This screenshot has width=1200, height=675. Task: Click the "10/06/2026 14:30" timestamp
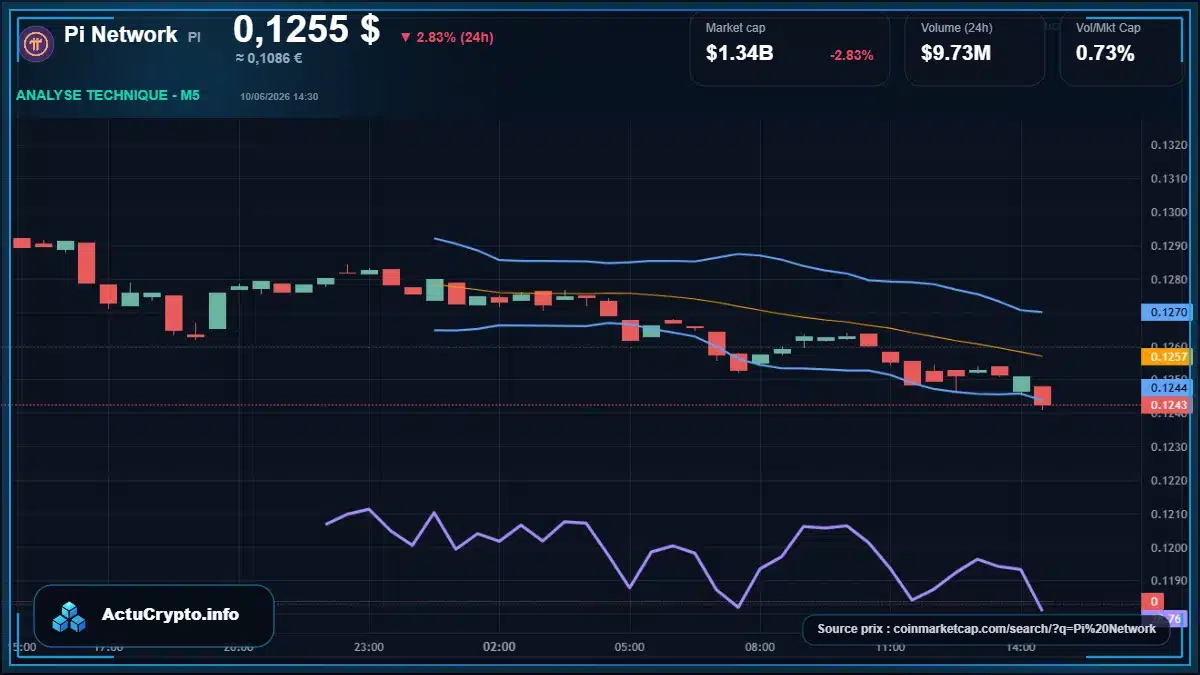pyautogui.click(x=279, y=97)
